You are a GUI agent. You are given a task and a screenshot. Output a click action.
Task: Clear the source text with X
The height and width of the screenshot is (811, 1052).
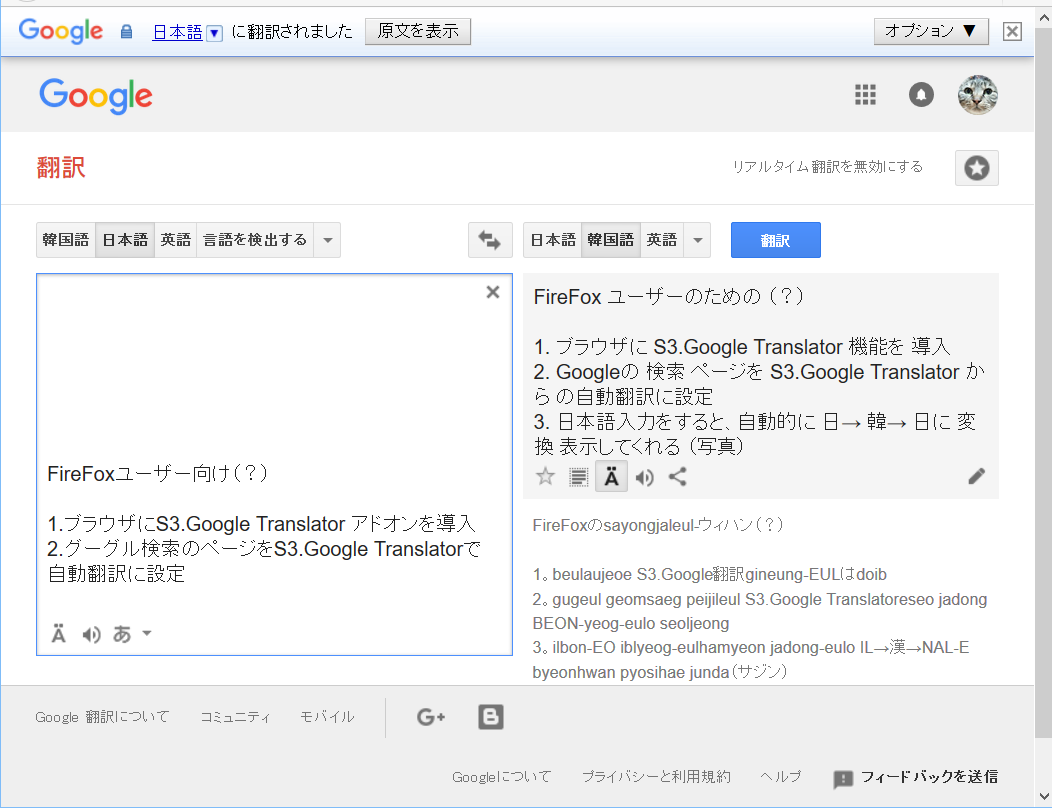492,292
